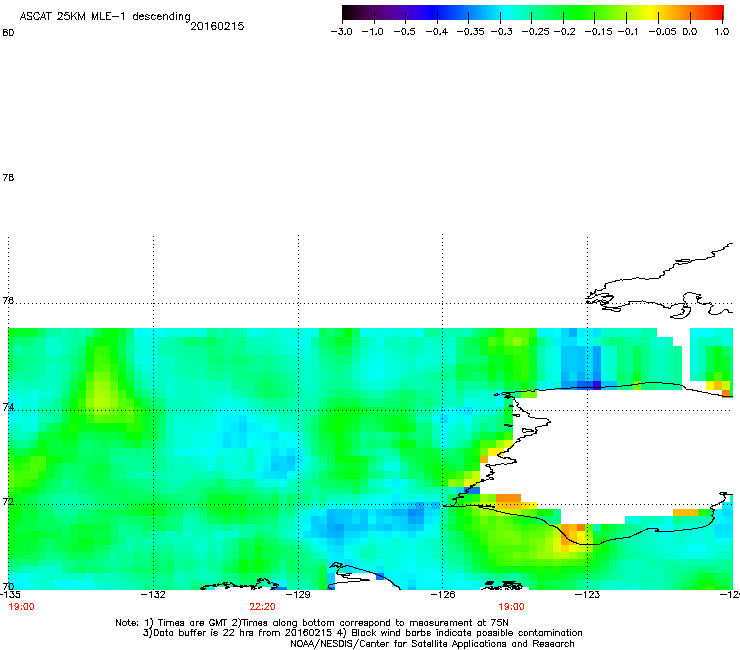Click the note line about Data buffer 22 hrs
The image size is (740, 650).
click(x=362, y=633)
